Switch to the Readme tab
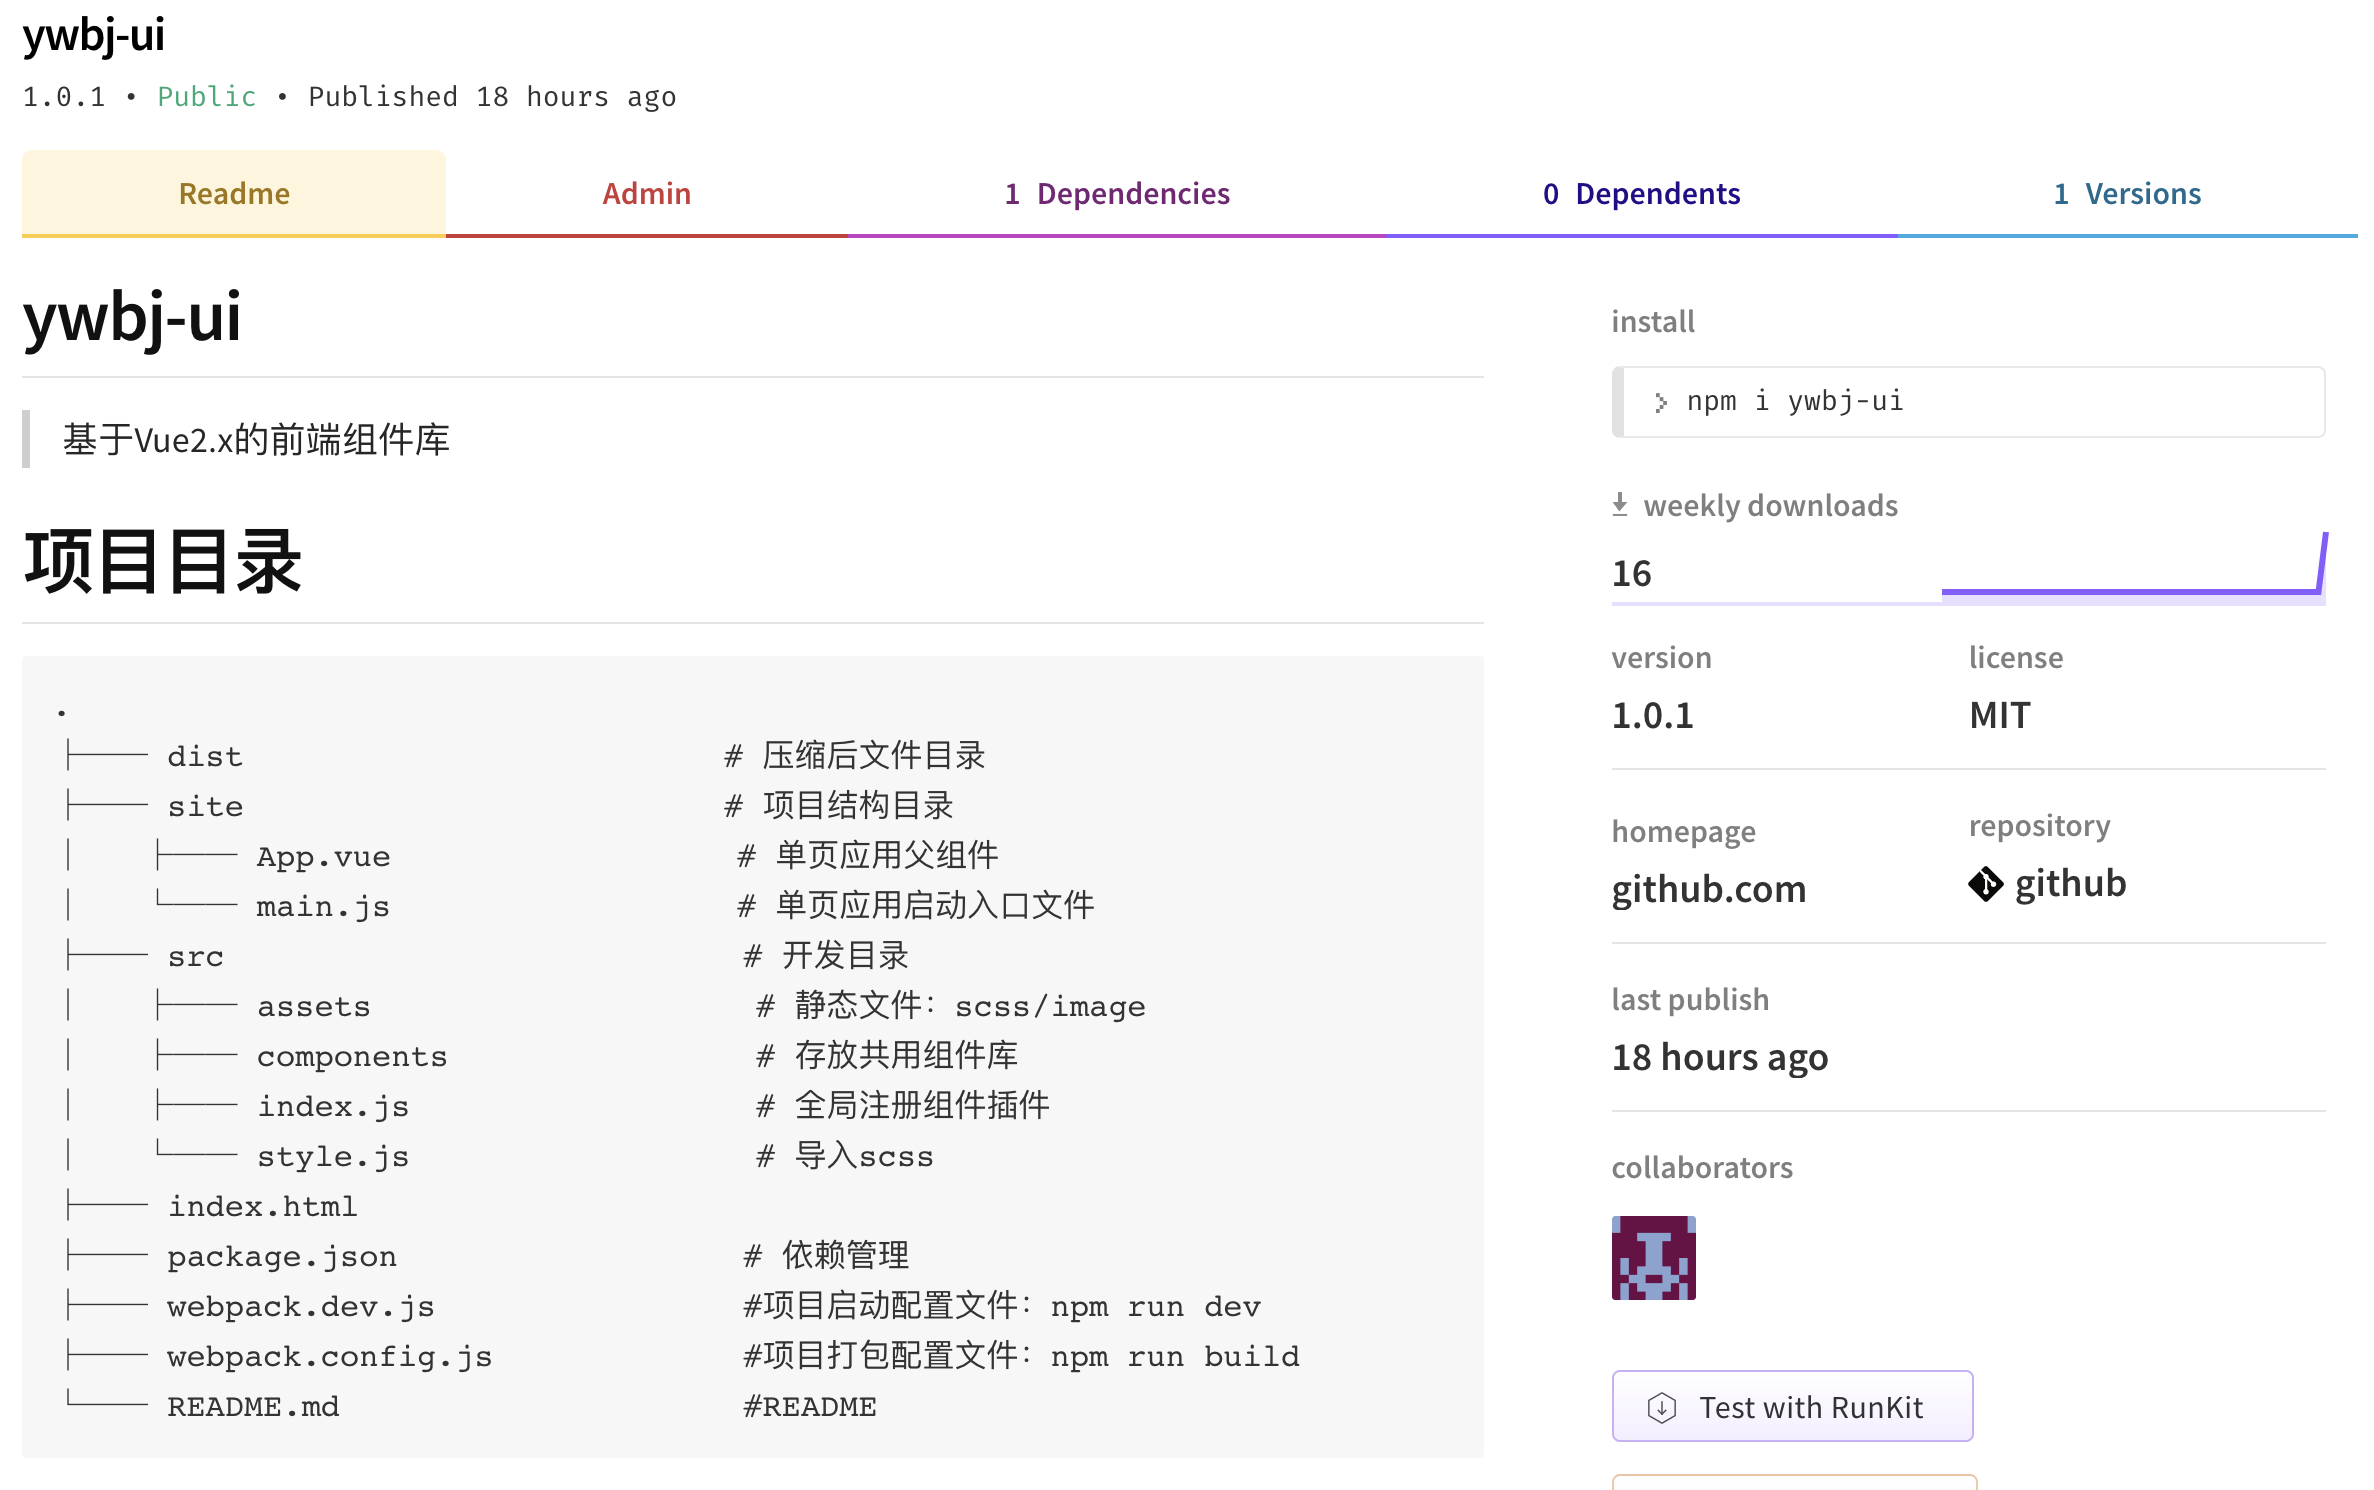This screenshot has width=2374, height=1490. [233, 193]
